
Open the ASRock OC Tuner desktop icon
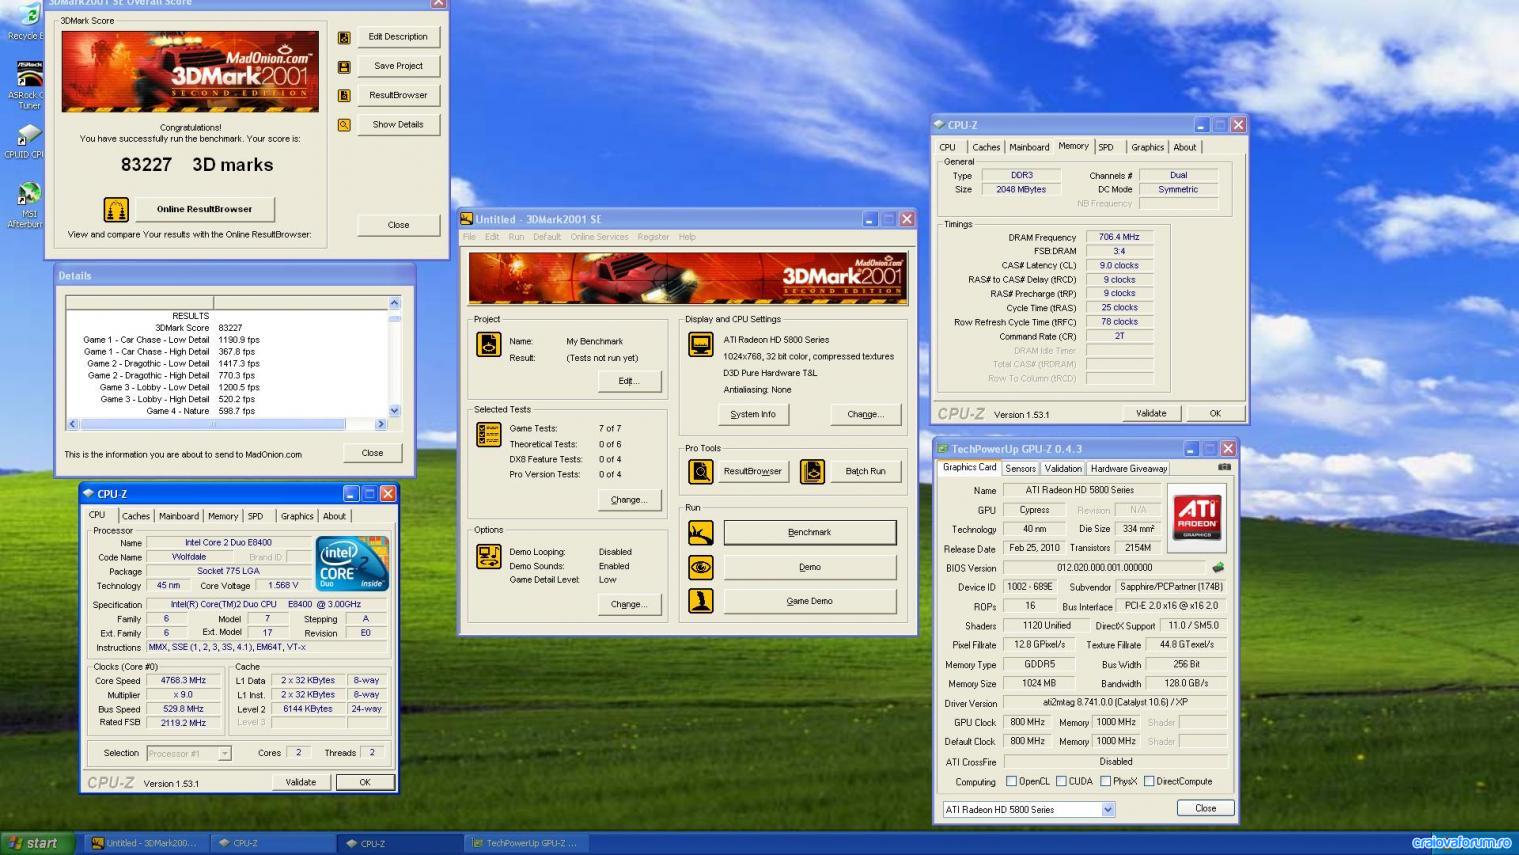pos(29,83)
